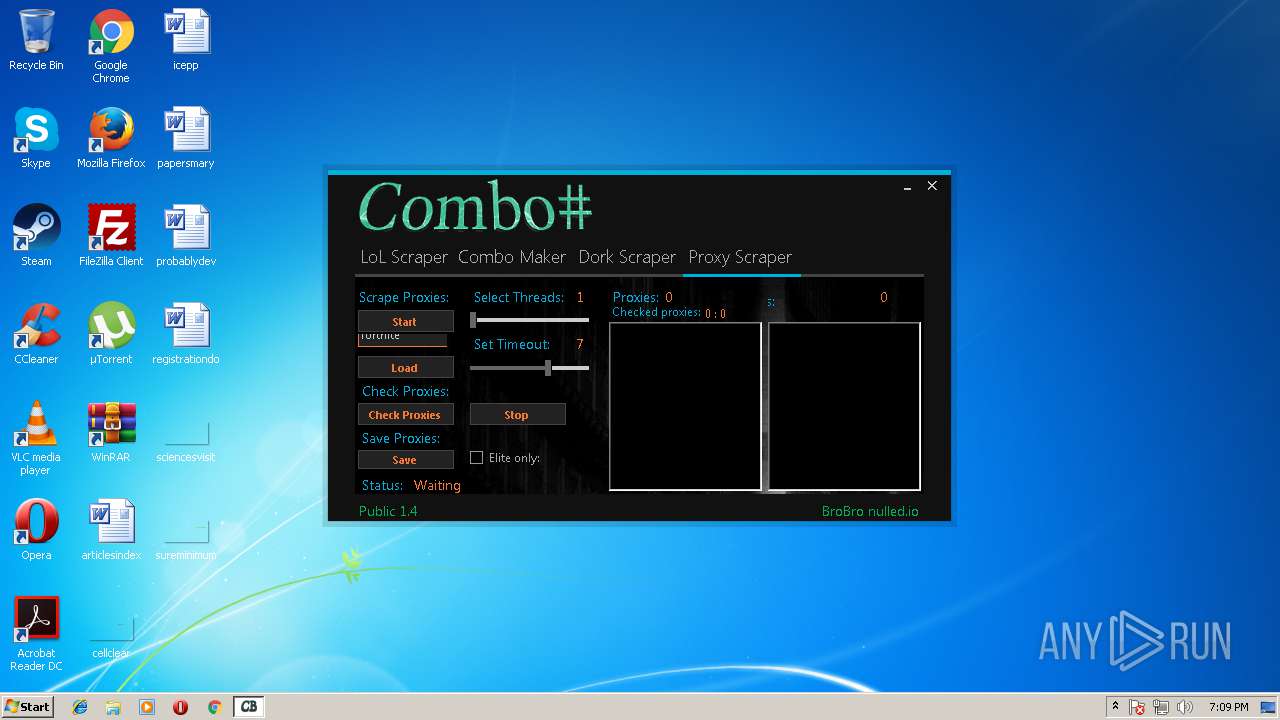
Task: Launch CCleaner desktop shortcut
Action: tap(36, 334)
